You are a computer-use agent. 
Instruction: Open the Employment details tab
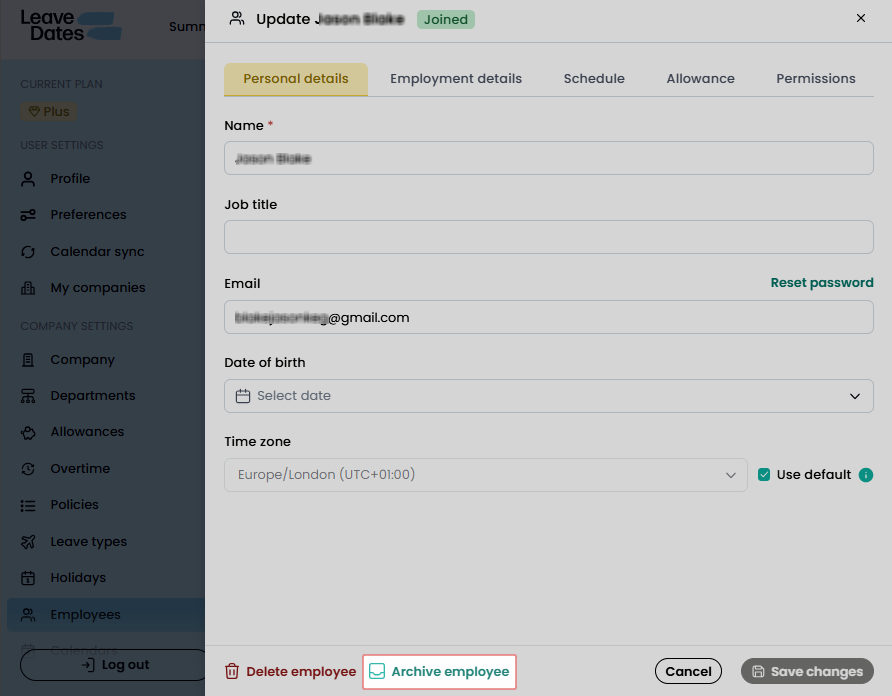click(x=456, y=79)
